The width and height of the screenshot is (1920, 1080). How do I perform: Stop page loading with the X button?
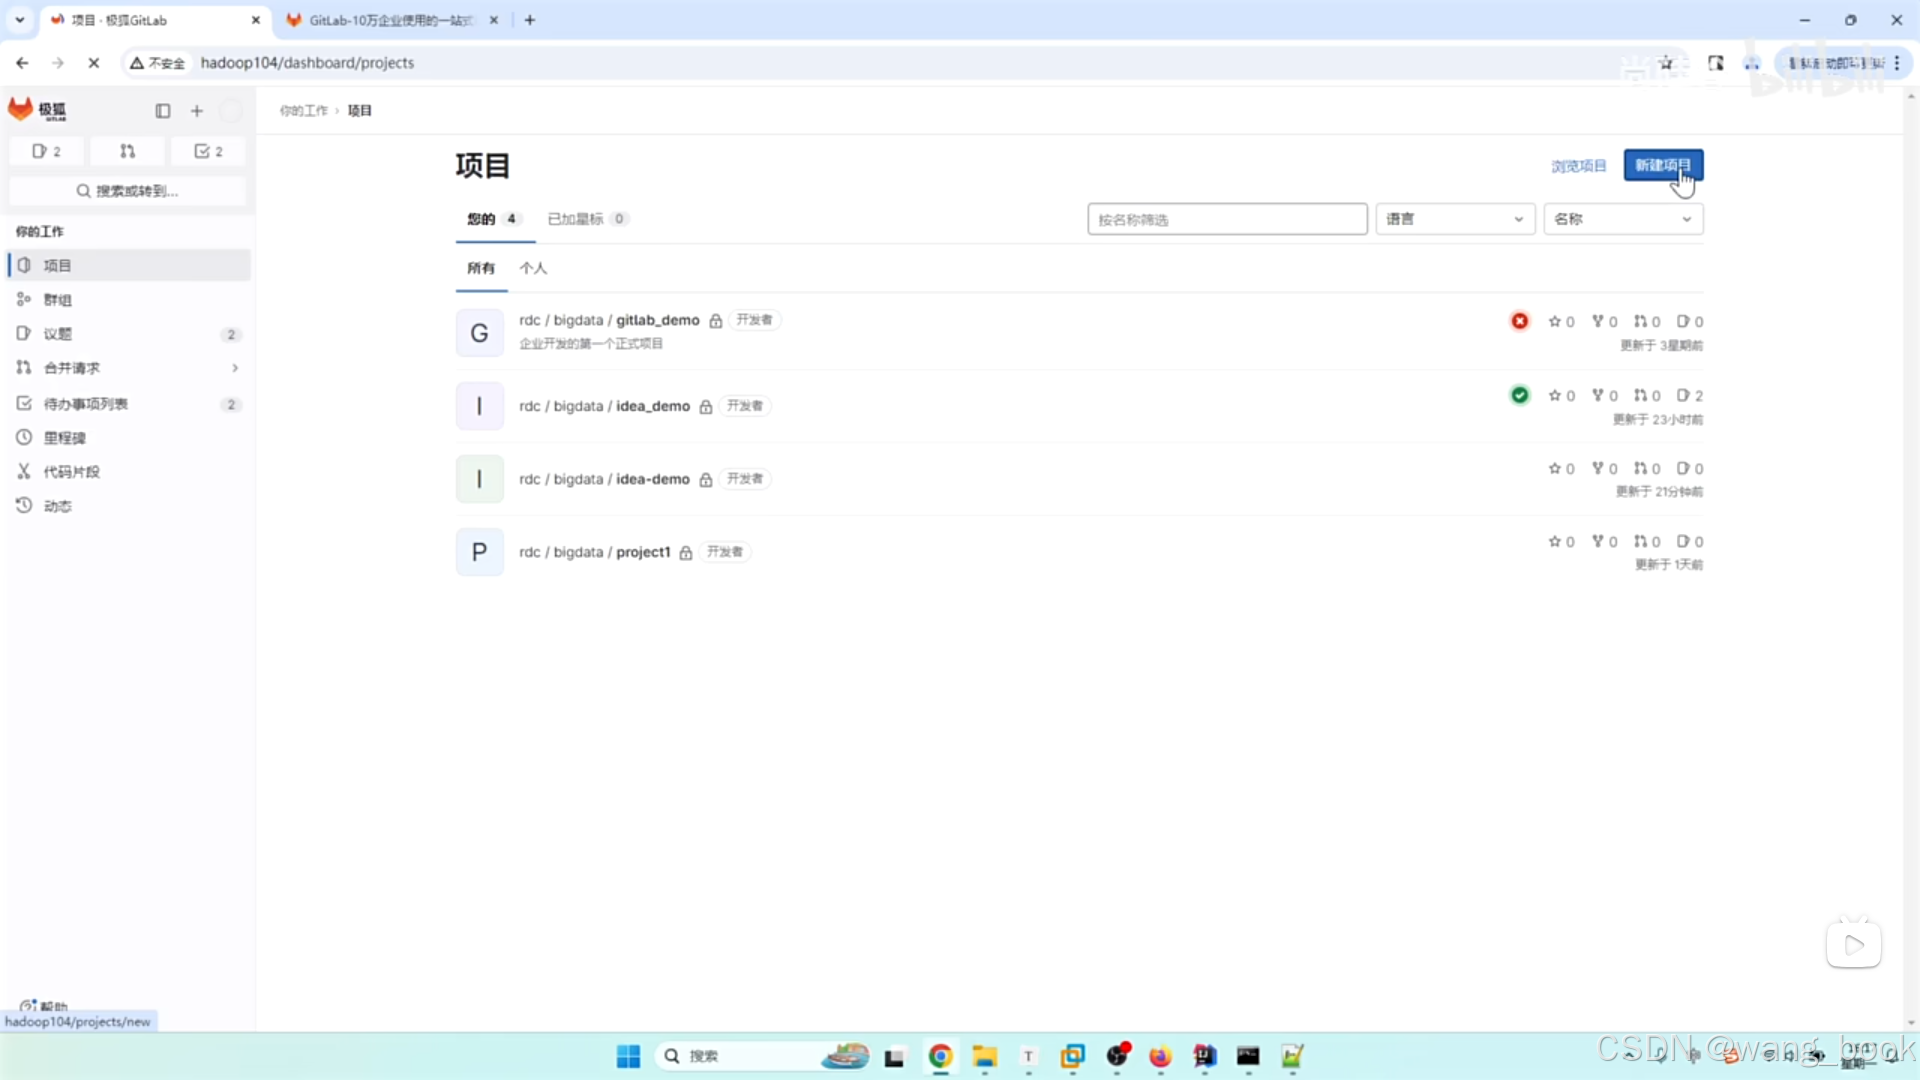94,63
